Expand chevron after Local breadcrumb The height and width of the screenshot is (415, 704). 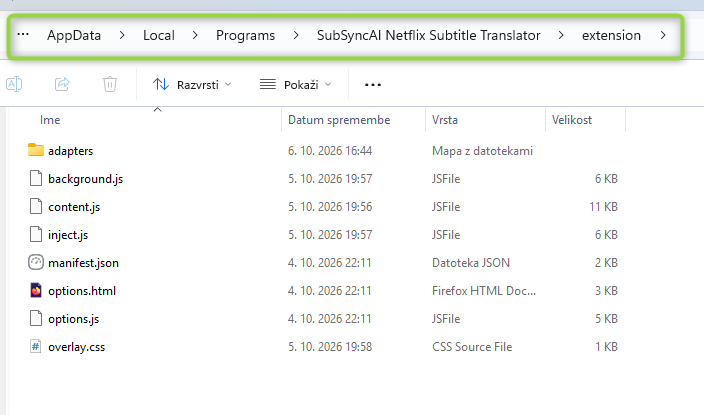pyautogui.click(x=195, y=35)
